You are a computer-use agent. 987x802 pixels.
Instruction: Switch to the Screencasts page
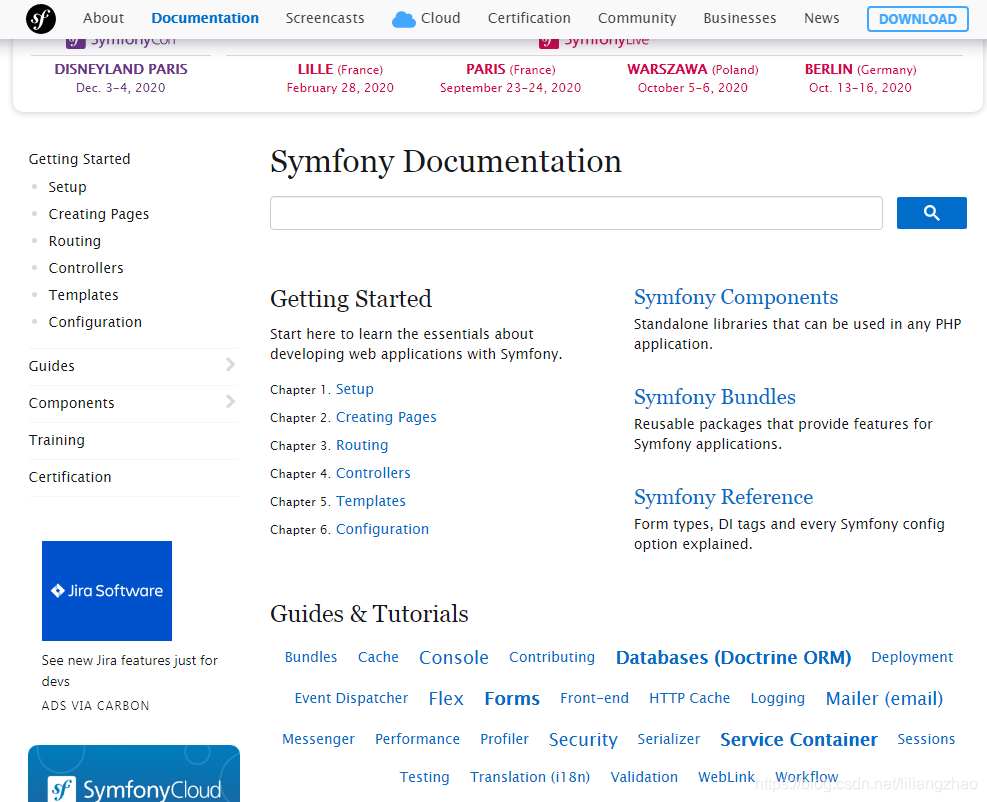(x=324, y=18)
